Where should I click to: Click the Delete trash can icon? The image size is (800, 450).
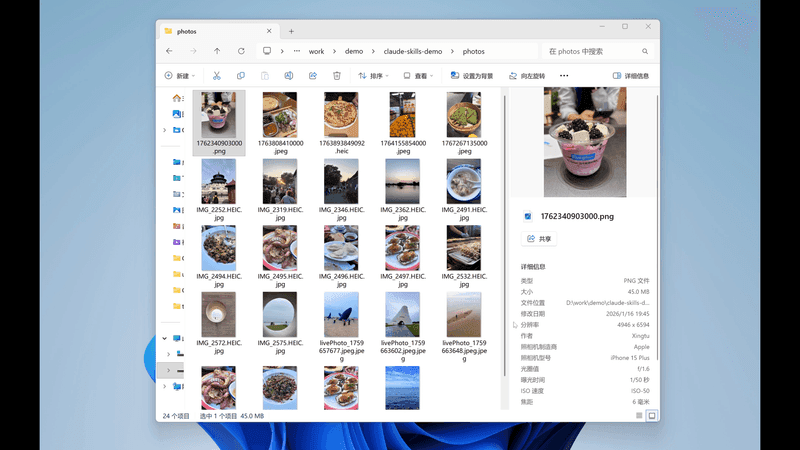pos(337,76)
